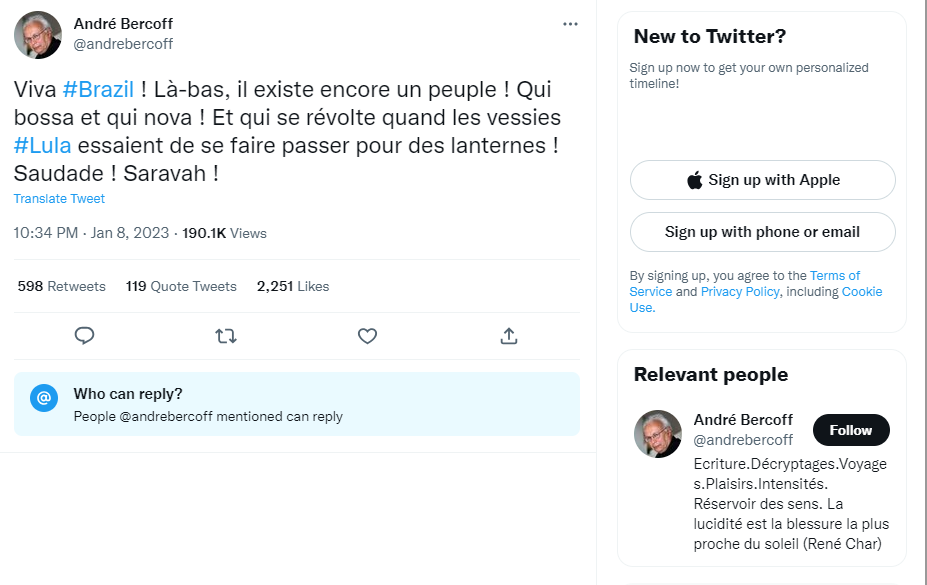View the 2,251 Likes list
Screen dimensions: 927x585
coord(293,286)
